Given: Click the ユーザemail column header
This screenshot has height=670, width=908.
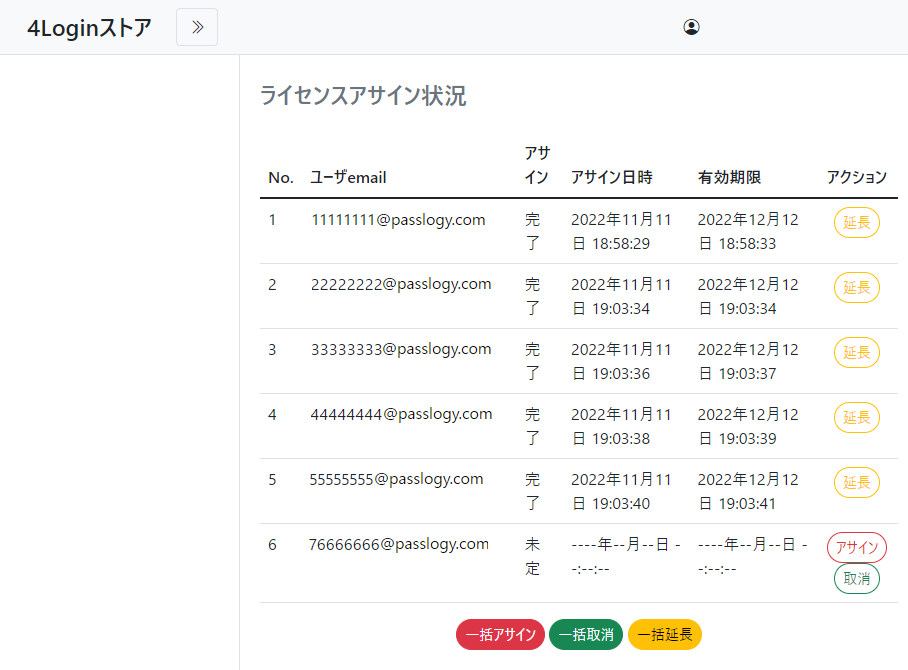Looking at the screenshot, I should pyautogui.click(x=348, y=177).
